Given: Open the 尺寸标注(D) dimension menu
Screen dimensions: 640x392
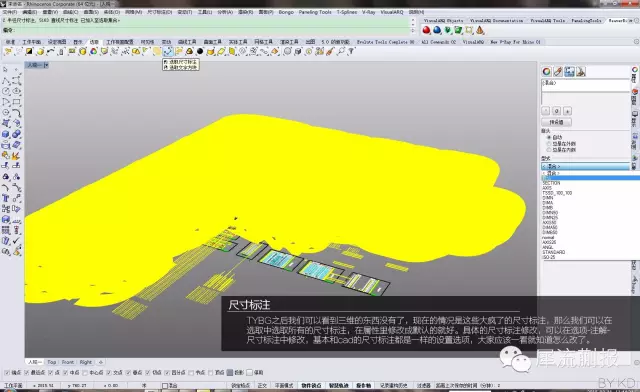Looking at the screenshot, I should click(159, 12).
